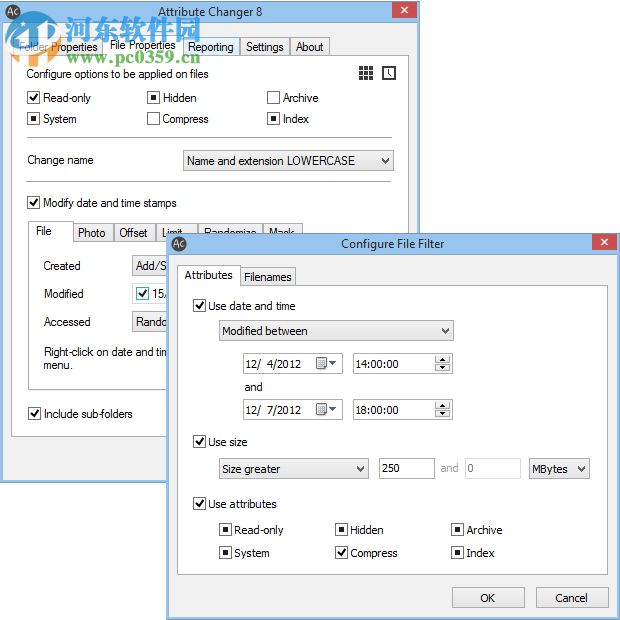Close the Attribute Changer 8 window
Image resolution: width=620 pixels, height=620 pixels.
(404, 10)
